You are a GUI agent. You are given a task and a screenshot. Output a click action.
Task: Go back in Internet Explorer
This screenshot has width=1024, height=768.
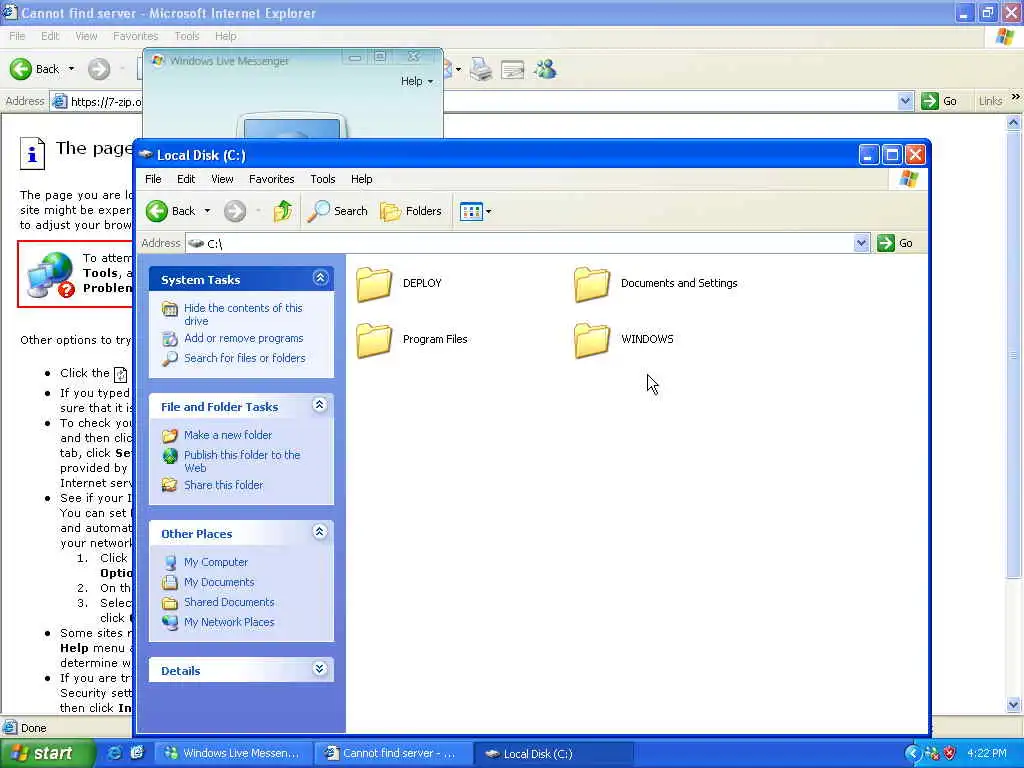35,69
